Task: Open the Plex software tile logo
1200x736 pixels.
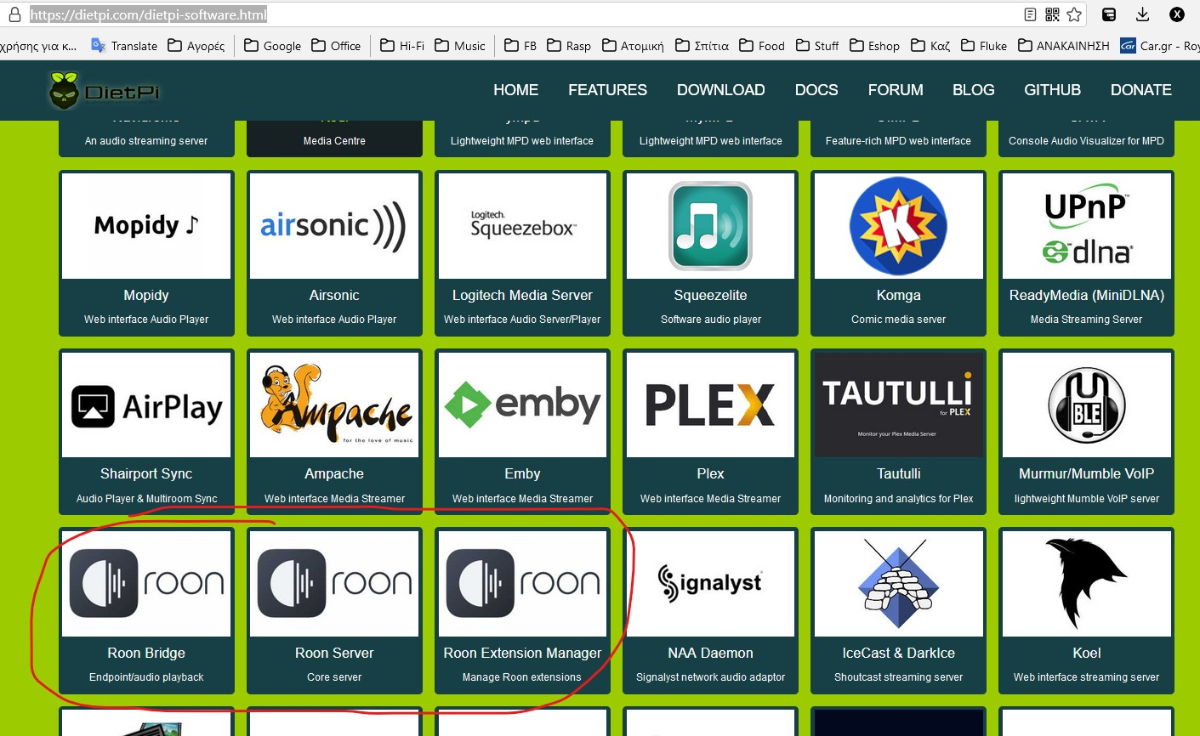Action: tap(710, 405)
